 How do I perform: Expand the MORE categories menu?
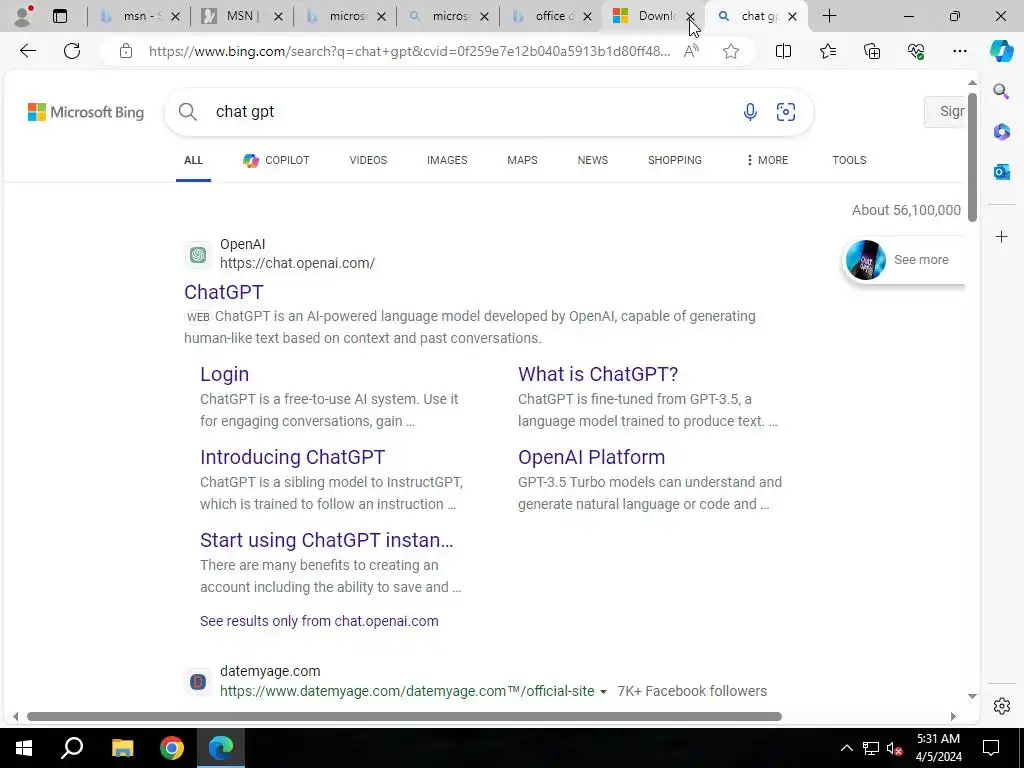click(767, 160)
